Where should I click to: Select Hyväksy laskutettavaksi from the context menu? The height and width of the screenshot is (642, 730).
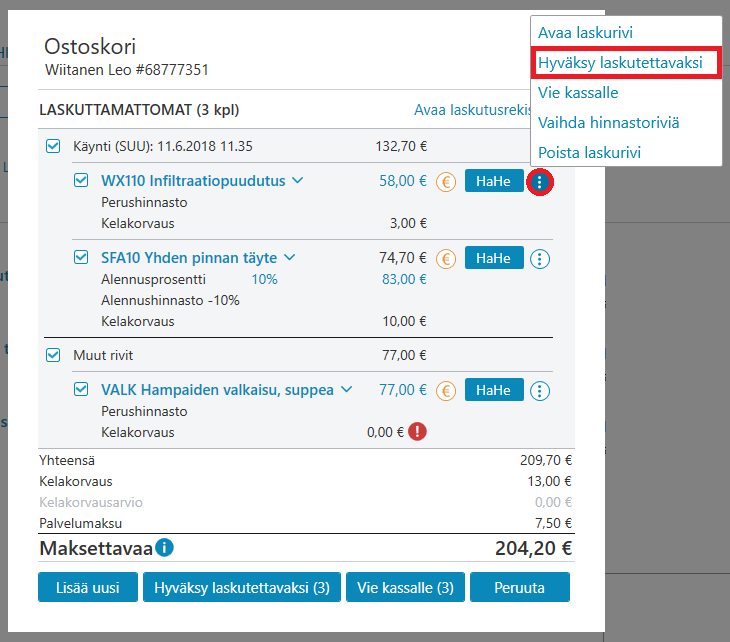[620, 62]
